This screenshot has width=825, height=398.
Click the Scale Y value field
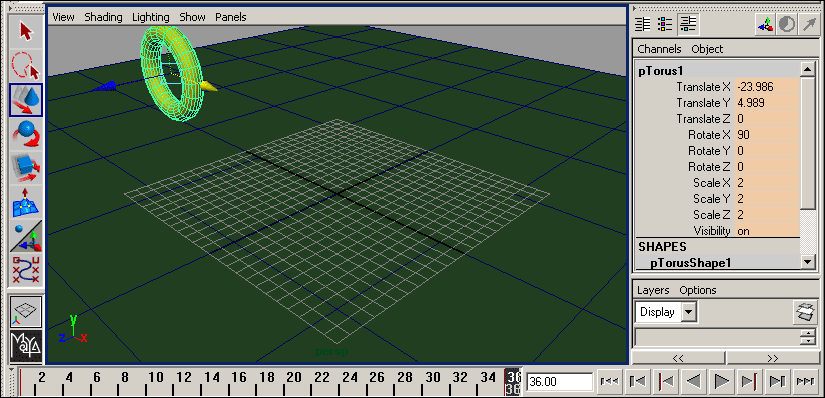tap(767, 199)
